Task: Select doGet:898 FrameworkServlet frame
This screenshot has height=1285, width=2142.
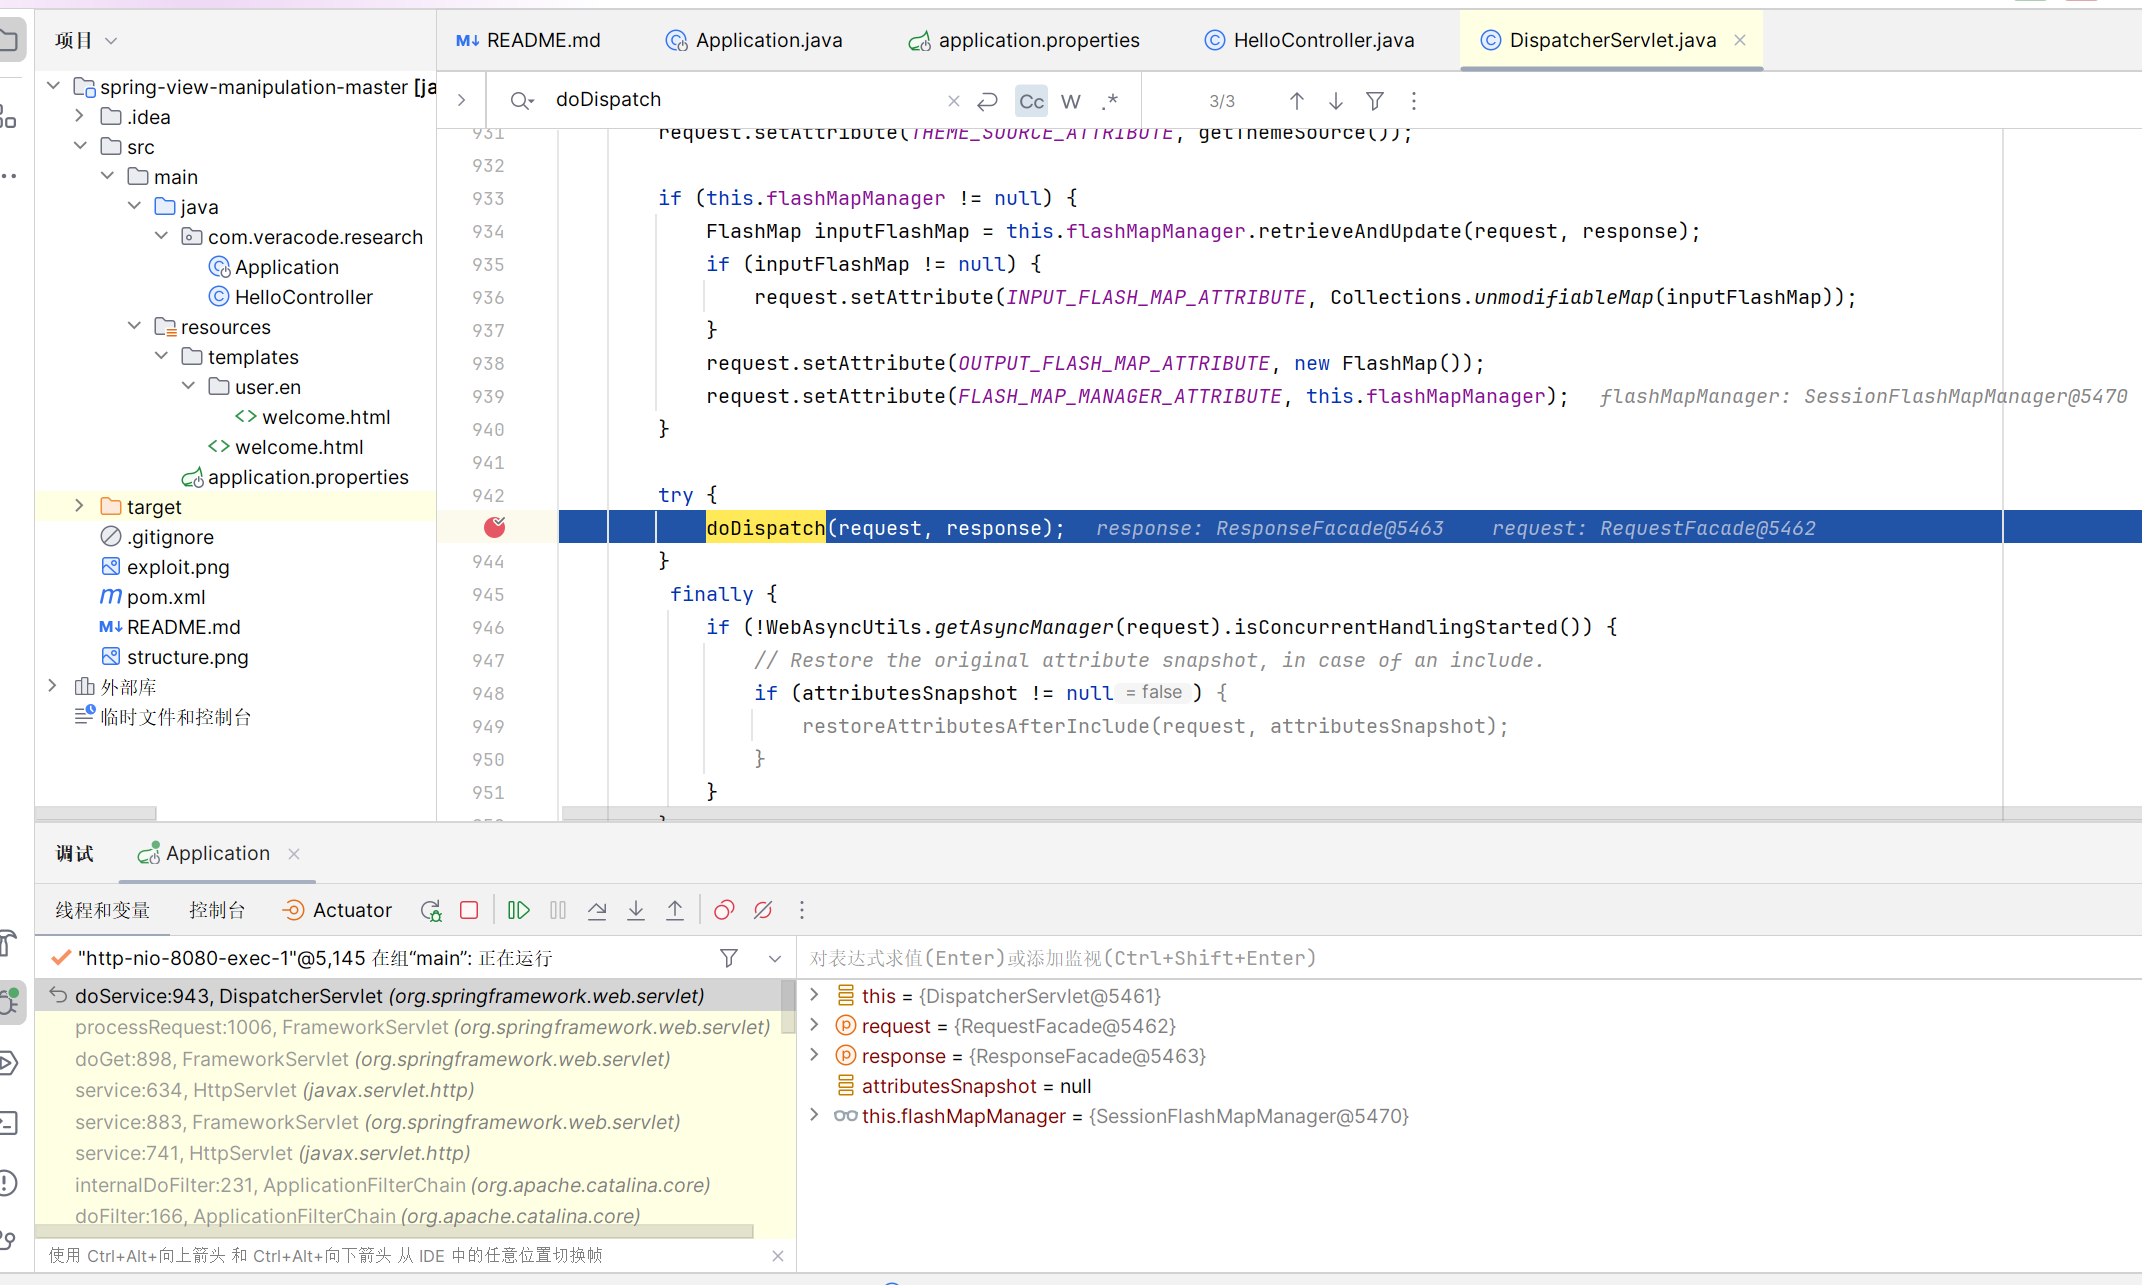Action: coord(372,1059)
